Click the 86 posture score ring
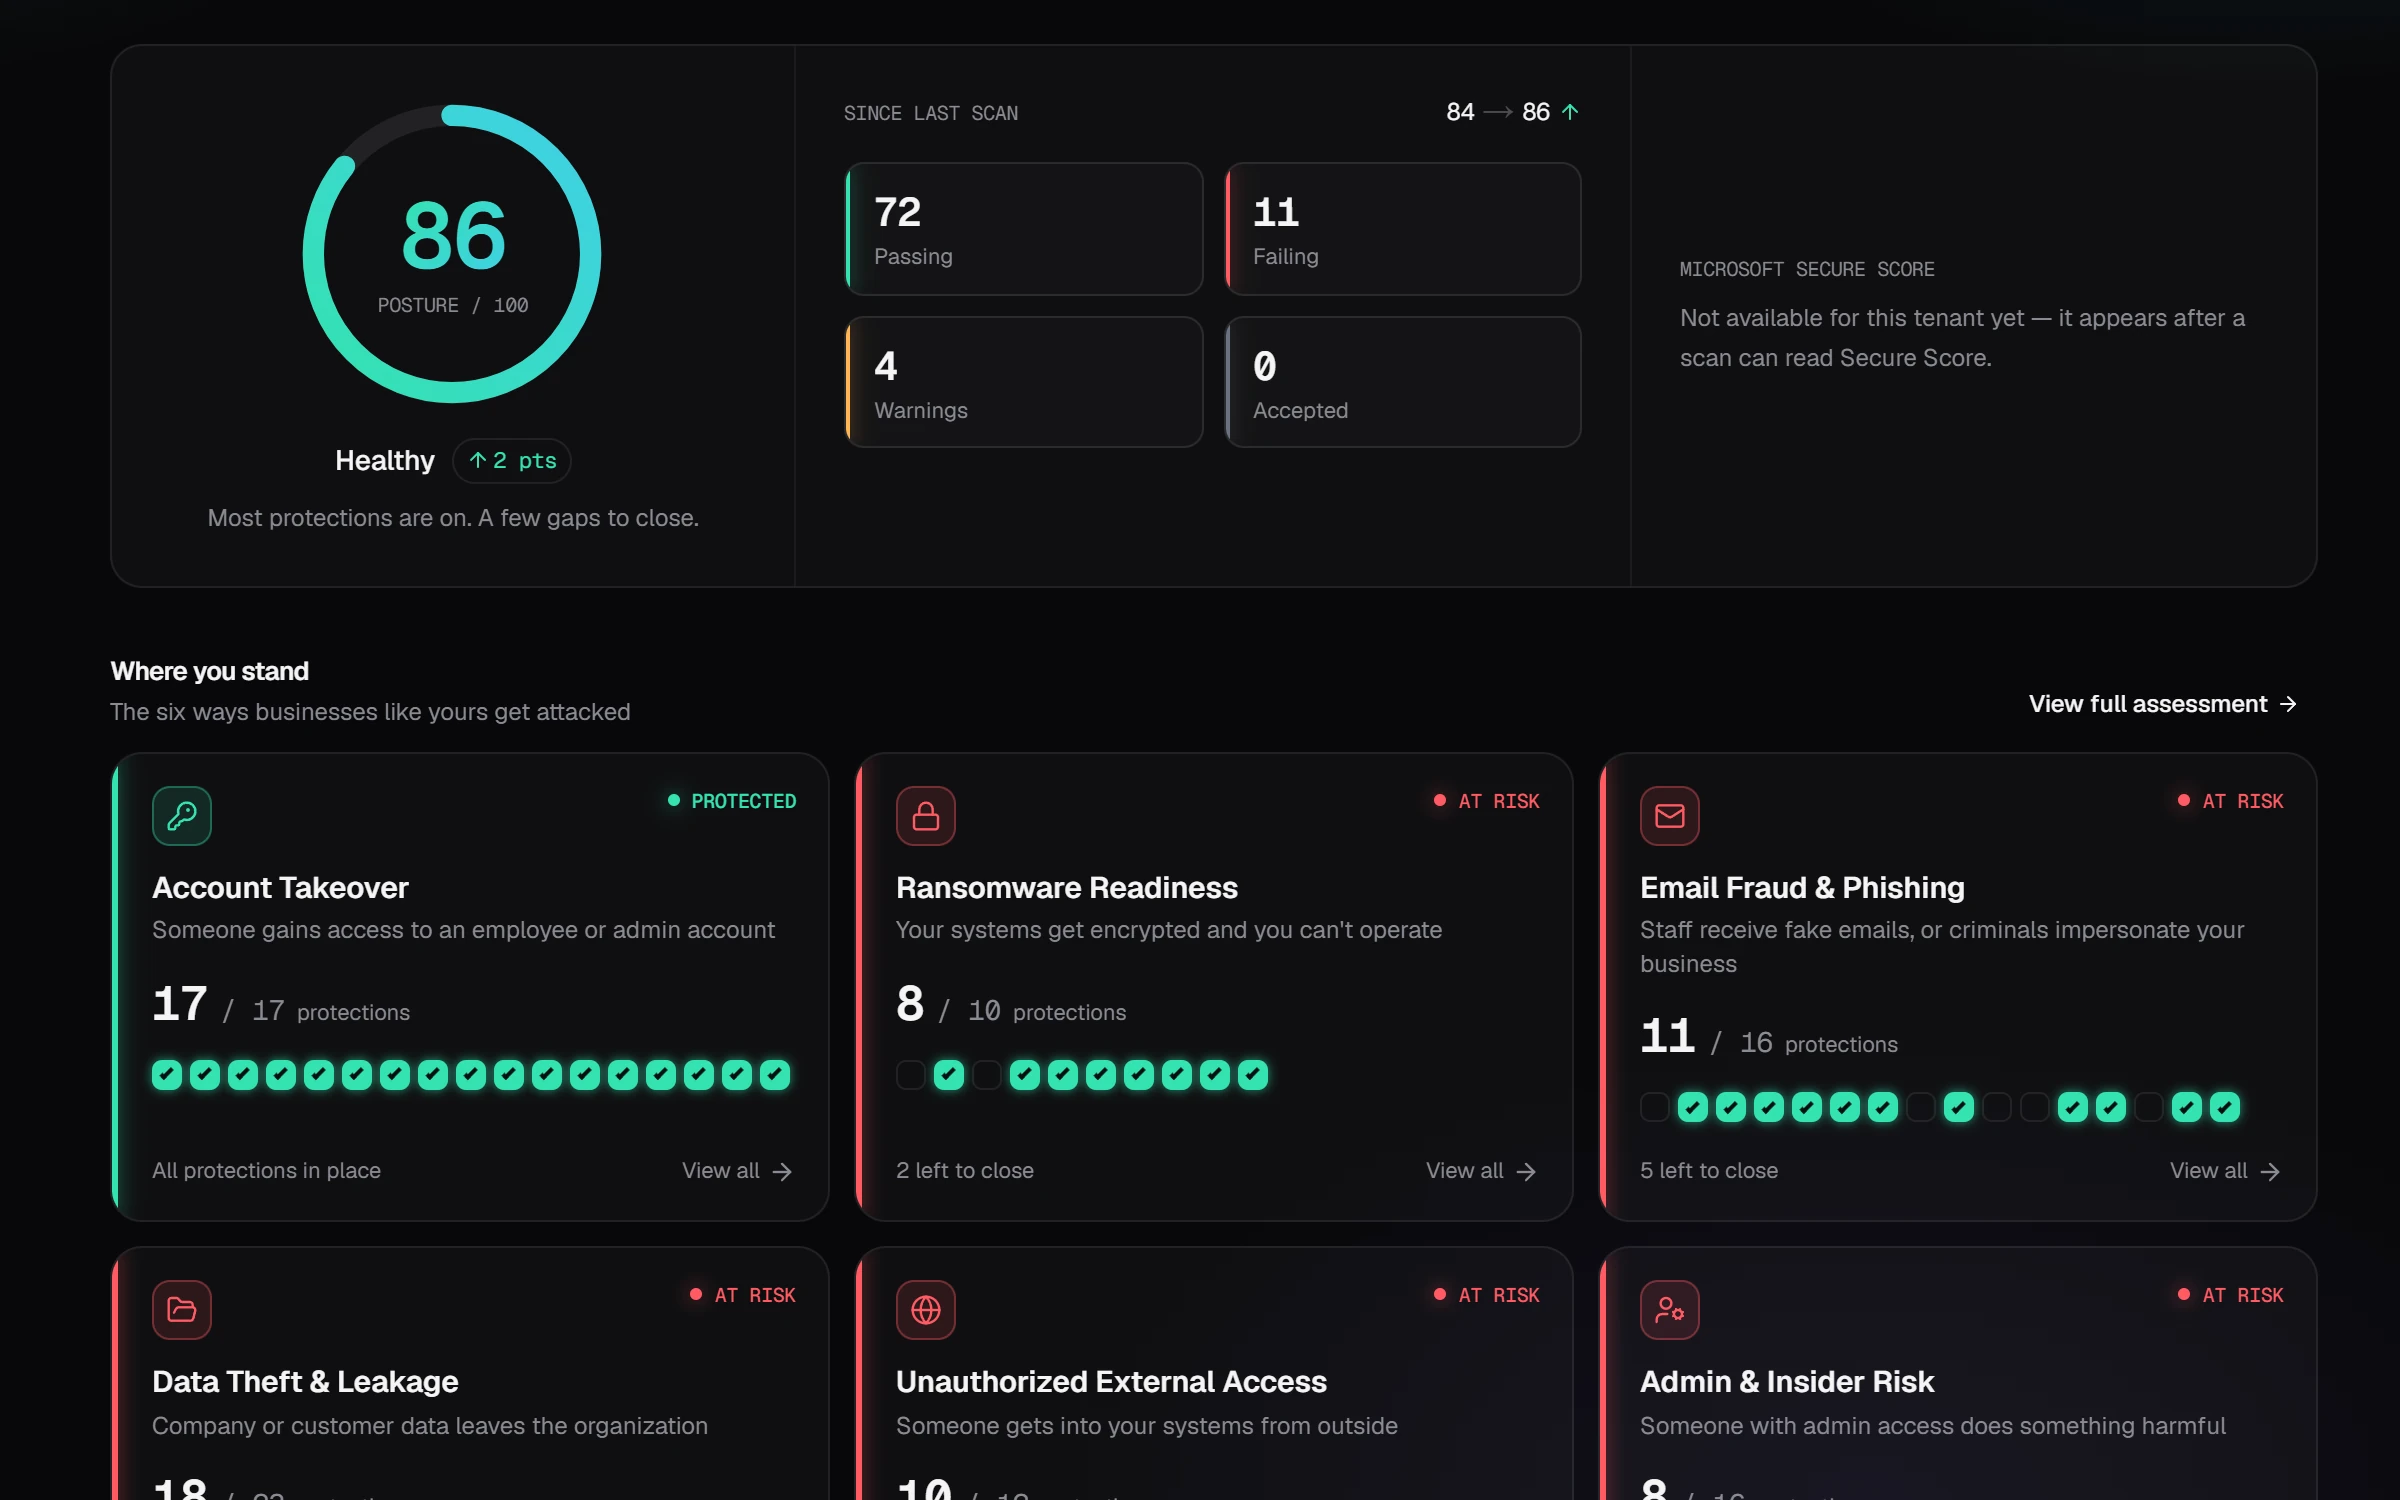 pos(452,254)
